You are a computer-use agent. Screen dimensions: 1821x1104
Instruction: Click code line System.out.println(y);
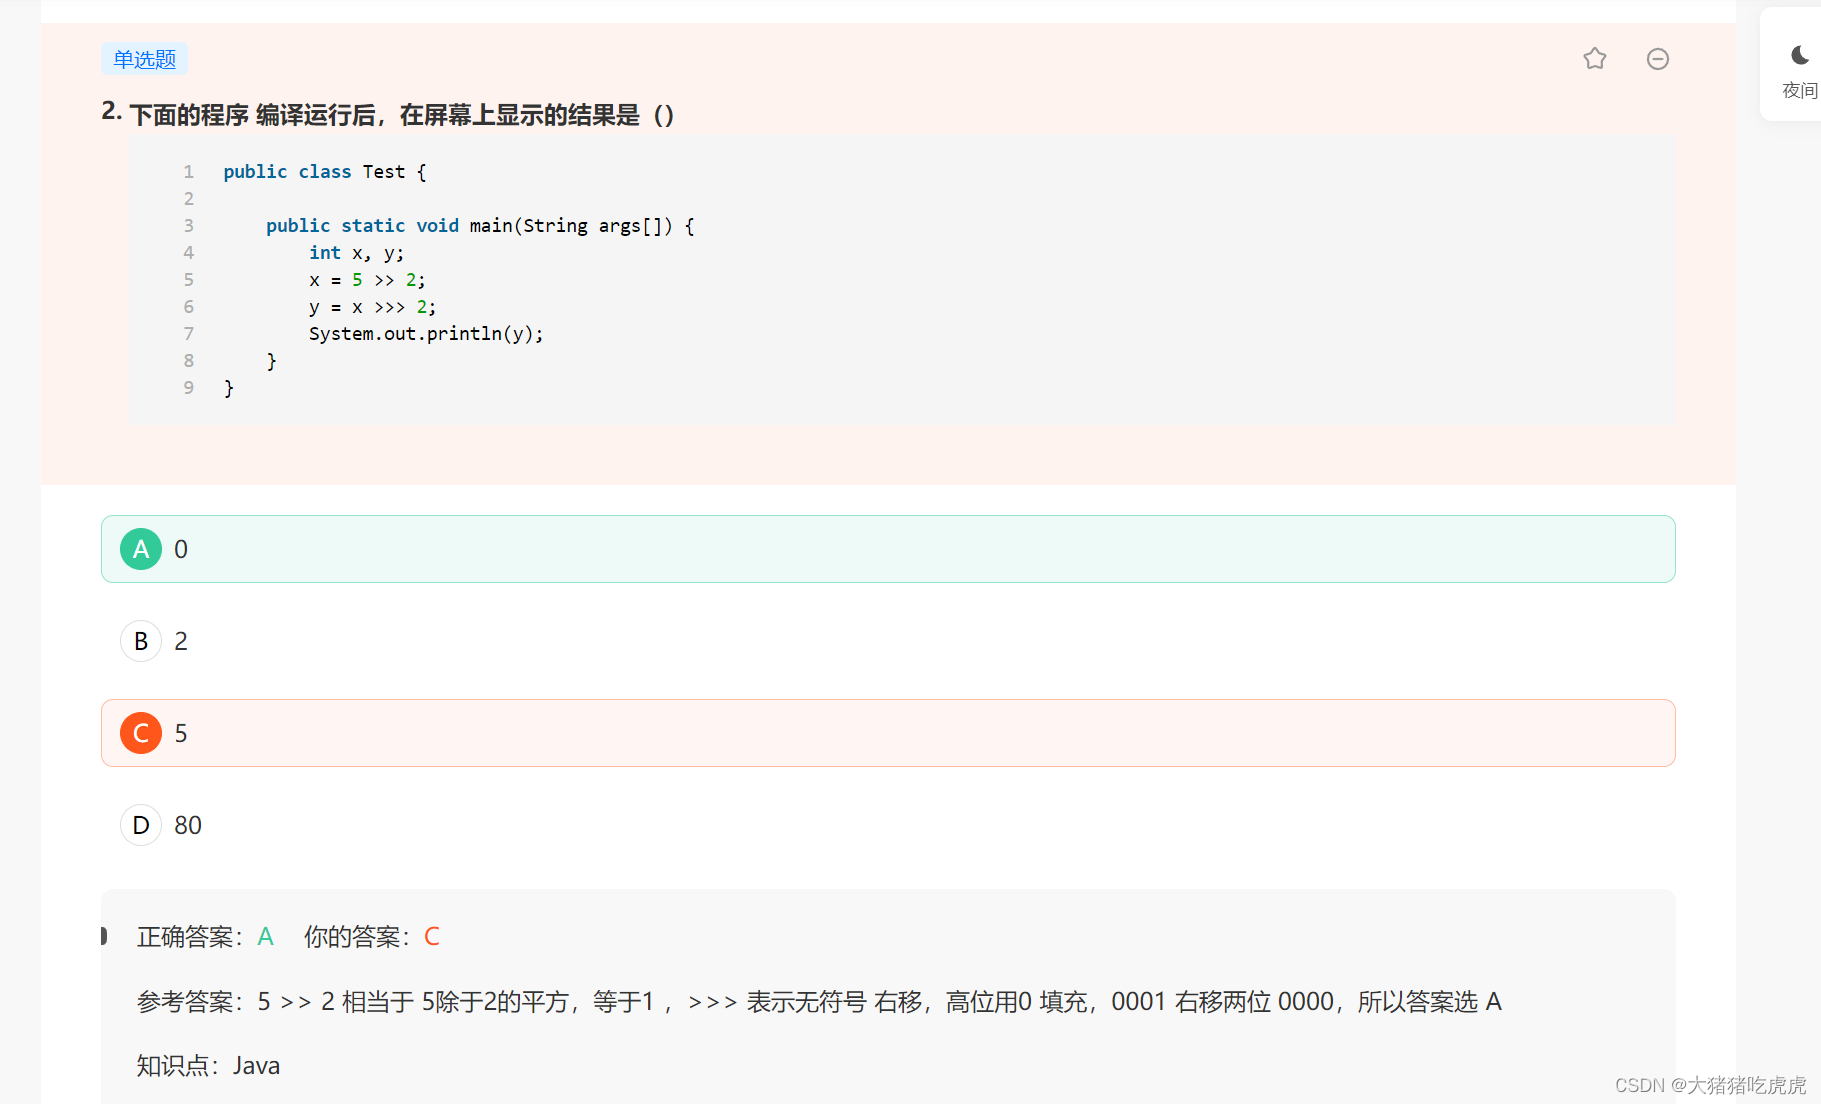tap(426, 334)
